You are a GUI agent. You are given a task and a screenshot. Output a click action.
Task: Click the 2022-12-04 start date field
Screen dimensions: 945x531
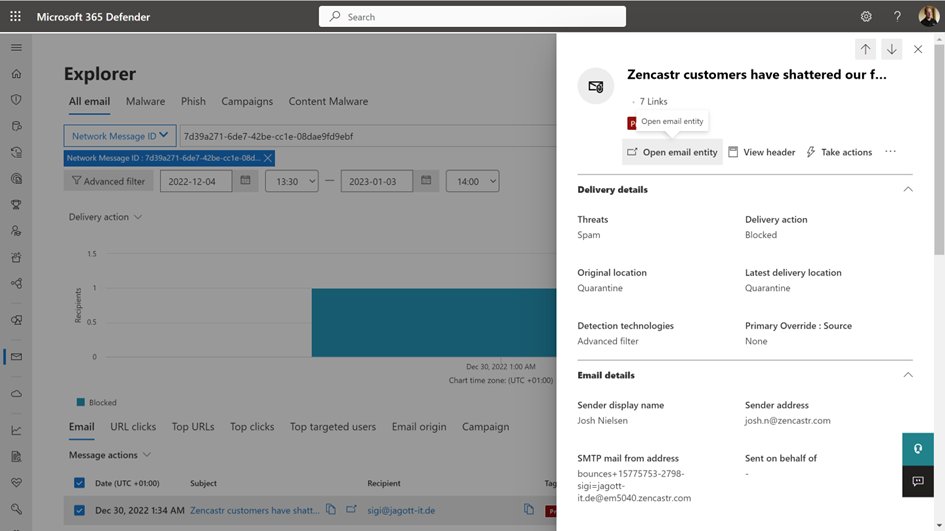[196, 181]
